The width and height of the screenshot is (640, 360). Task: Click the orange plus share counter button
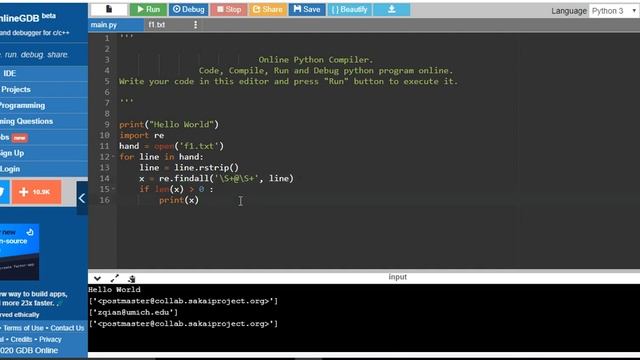pyautogui.click(x=36, y=192)
